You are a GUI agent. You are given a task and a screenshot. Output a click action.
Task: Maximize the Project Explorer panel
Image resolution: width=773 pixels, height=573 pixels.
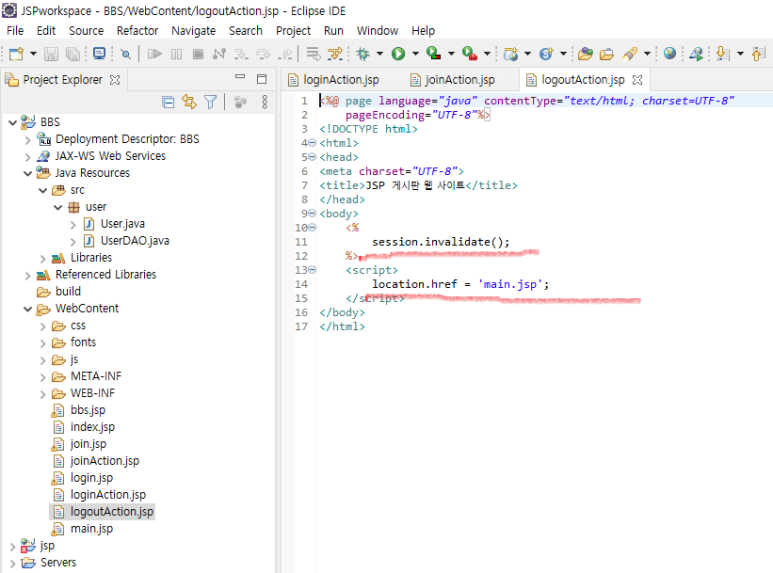click(262, 79)
